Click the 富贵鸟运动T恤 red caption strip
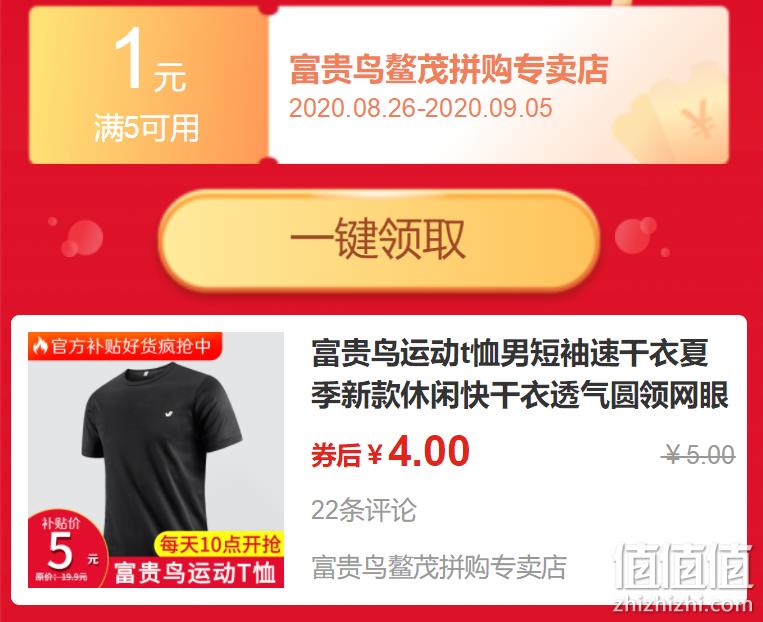This screenshot has width=763, height=622. pyautogui.click(x=196, y=572)
